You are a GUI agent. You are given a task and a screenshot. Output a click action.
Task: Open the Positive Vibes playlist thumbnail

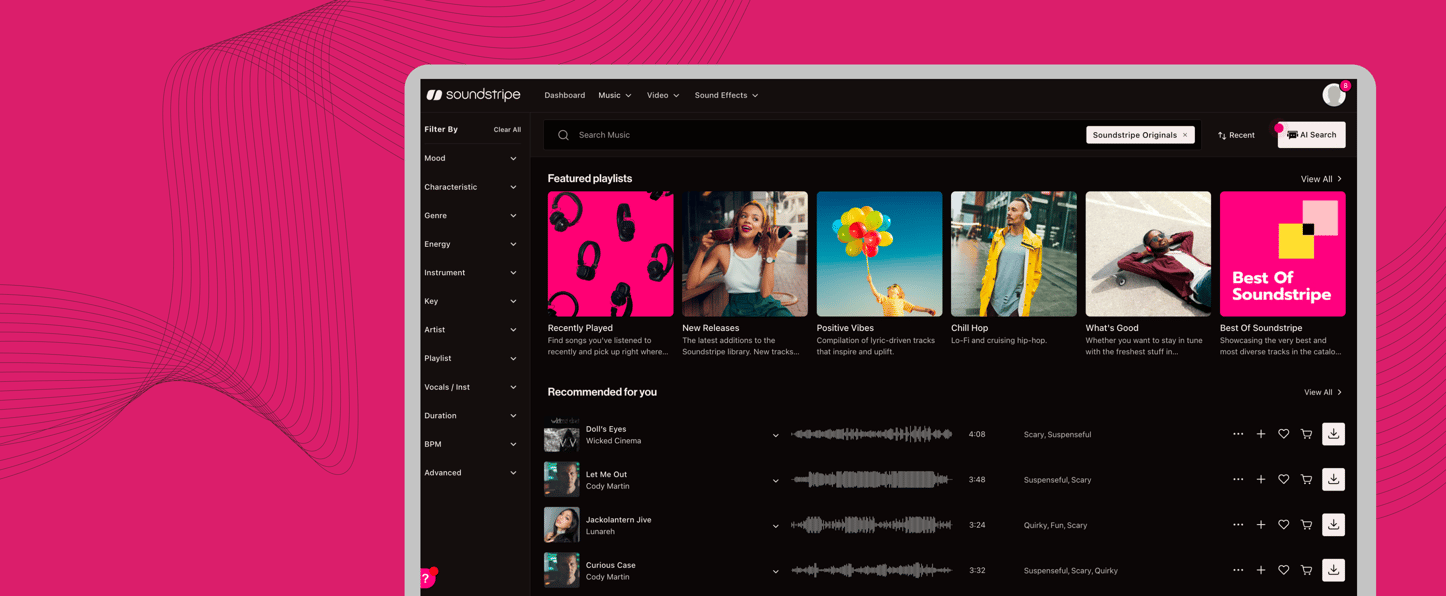tap(879, 254)
